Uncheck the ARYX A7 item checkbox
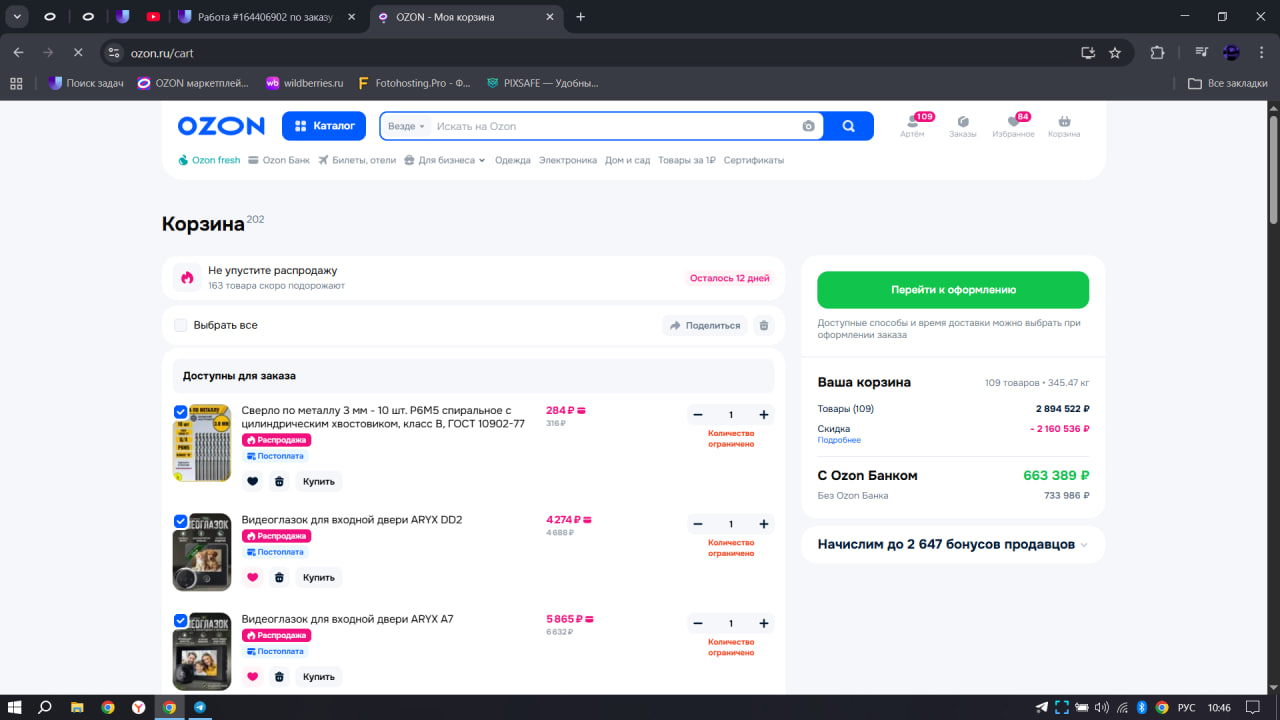The height and width of the screenshot is (720, 1280). coord(181,620)
